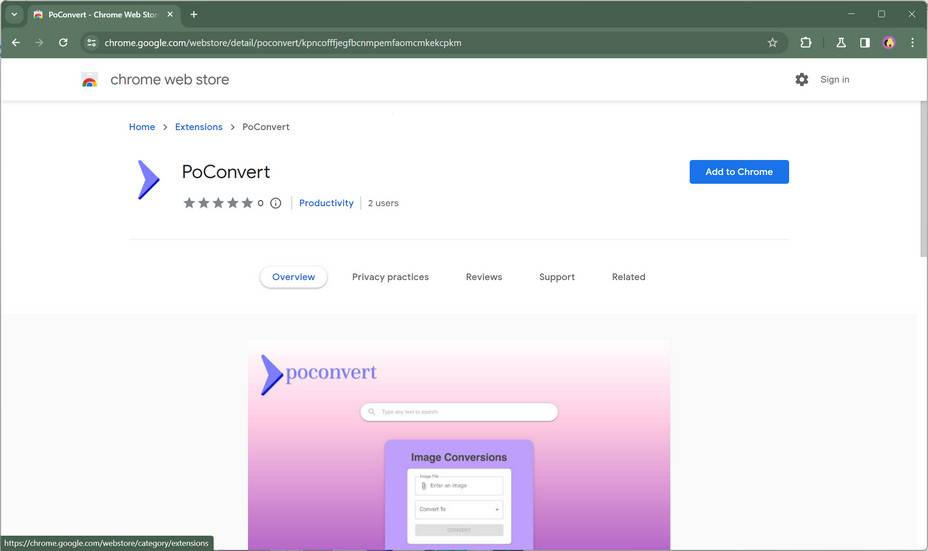This screenshot has width=928, height=551.
Task: Bookmark this page with the star icon
Action: click(x=772, y=43)
